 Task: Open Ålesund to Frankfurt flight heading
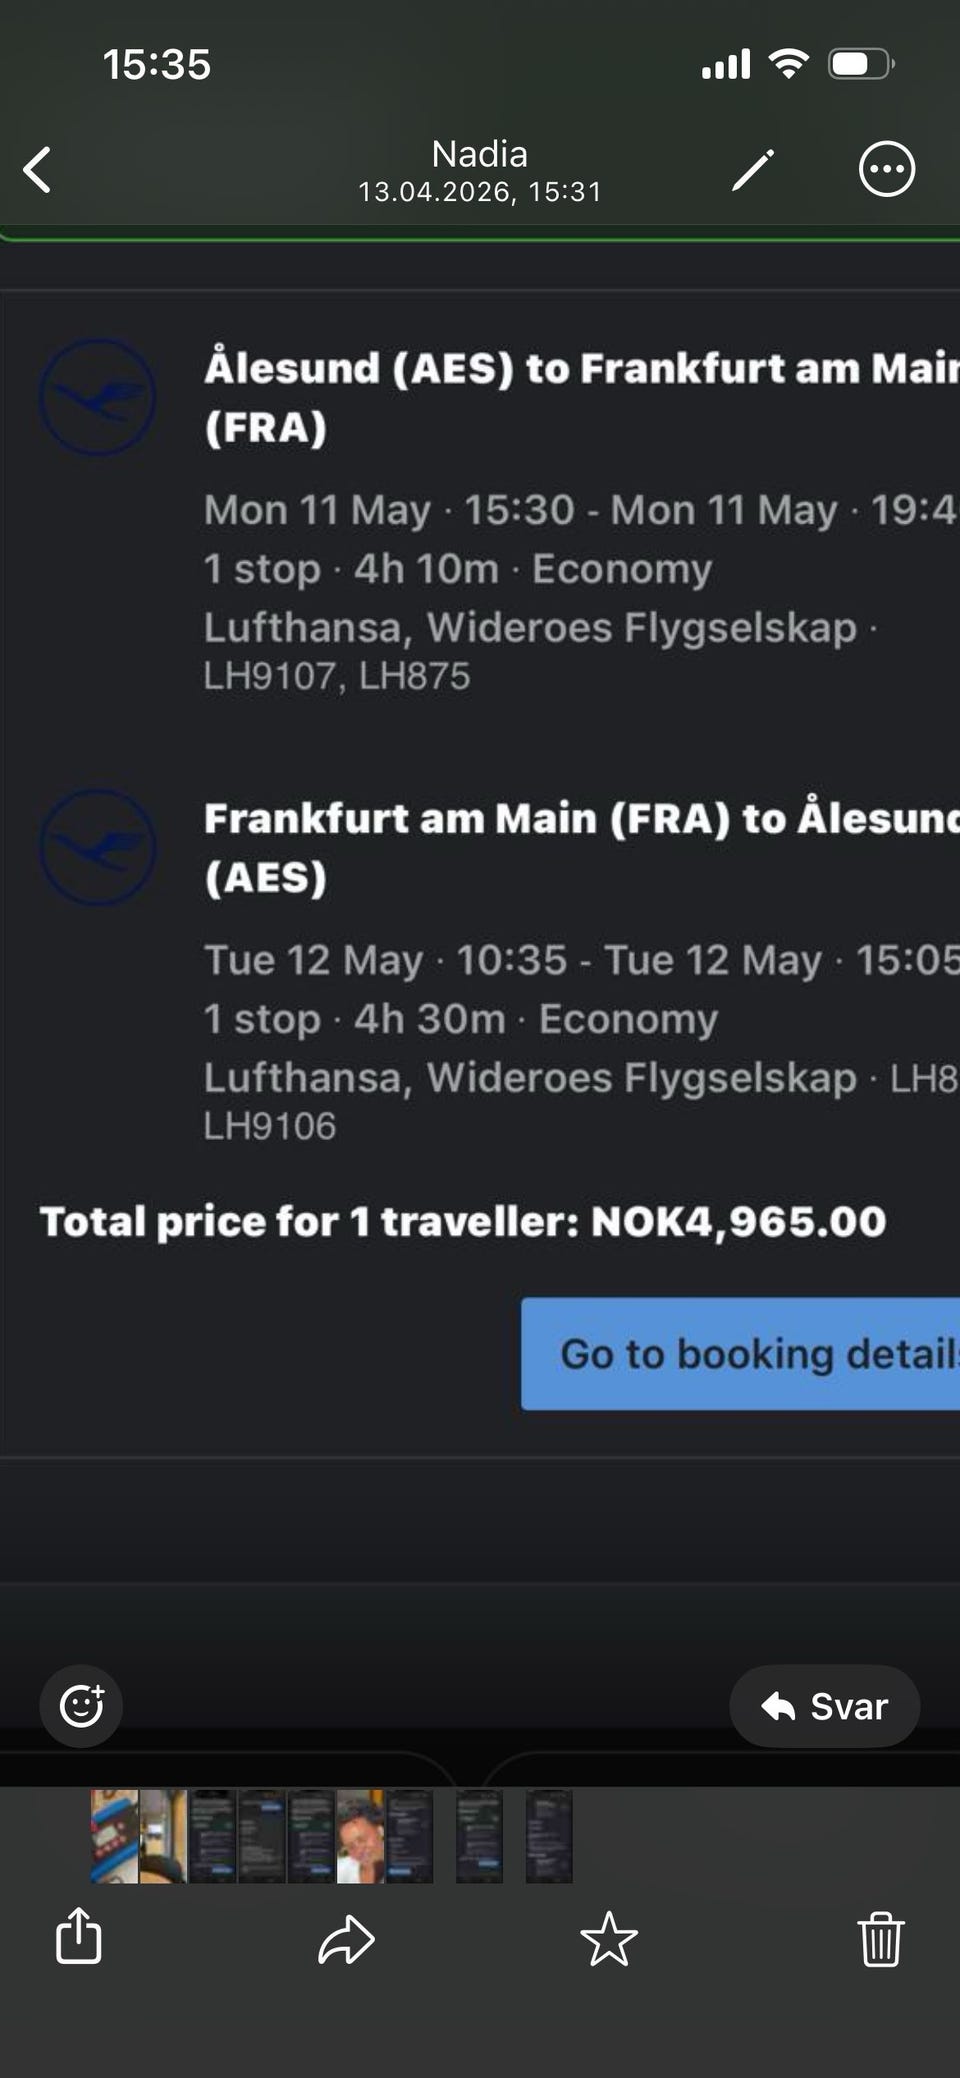[582, 397]
